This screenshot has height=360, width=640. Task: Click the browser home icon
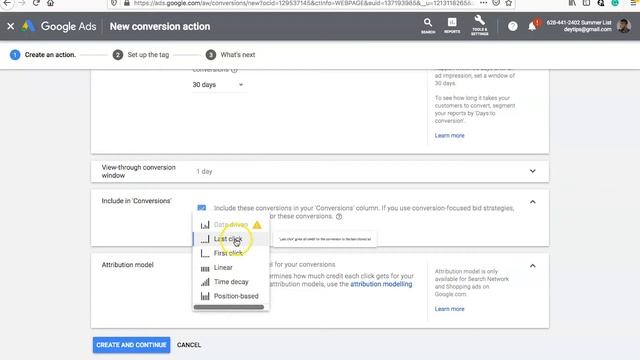(50, 3)
